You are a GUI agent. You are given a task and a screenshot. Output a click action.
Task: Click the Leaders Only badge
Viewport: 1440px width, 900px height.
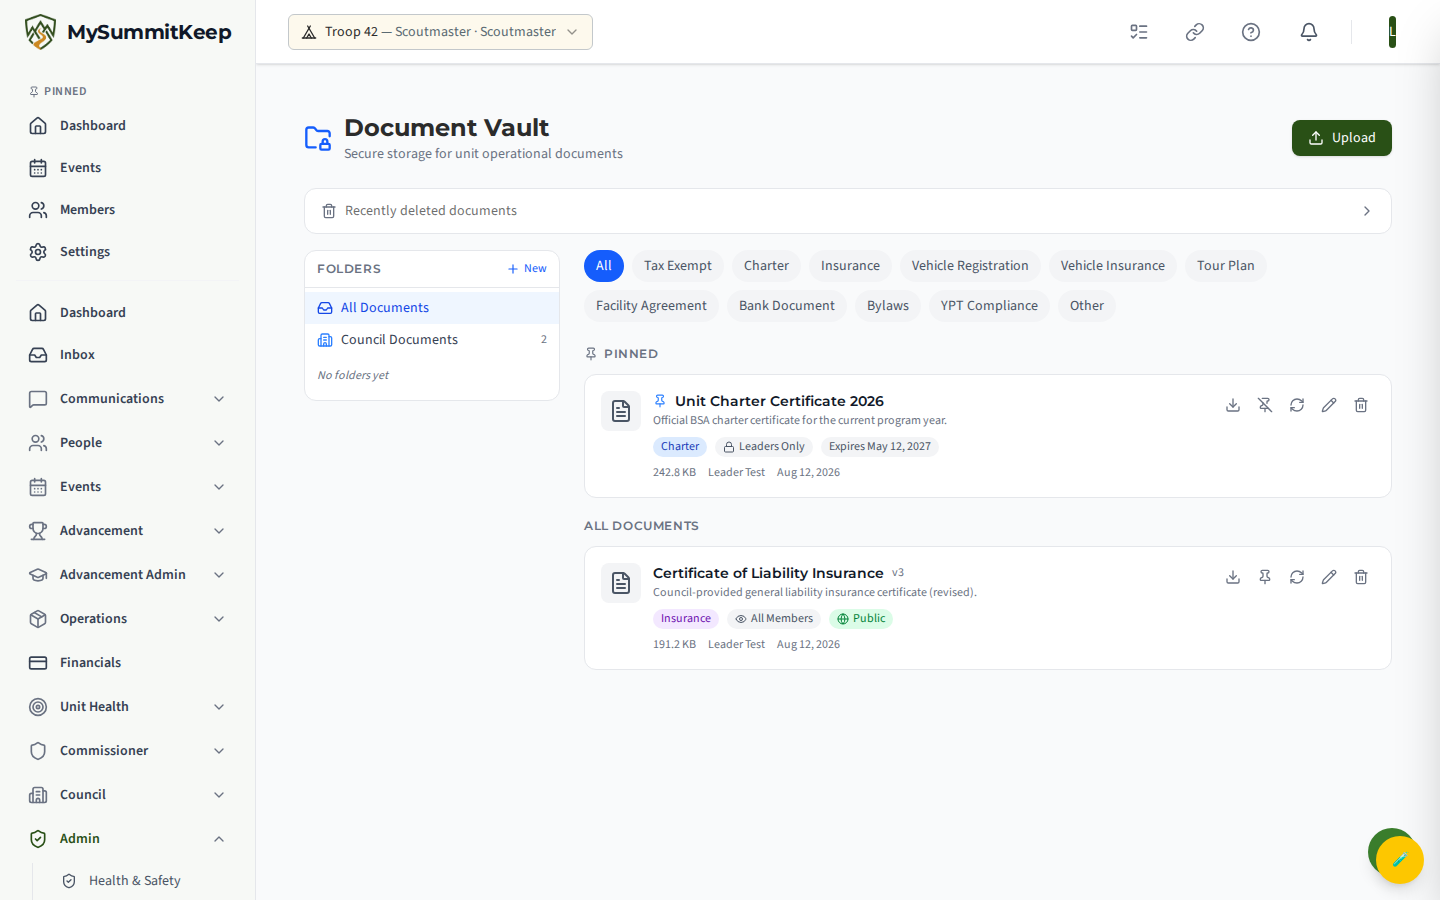pos(764,447)
